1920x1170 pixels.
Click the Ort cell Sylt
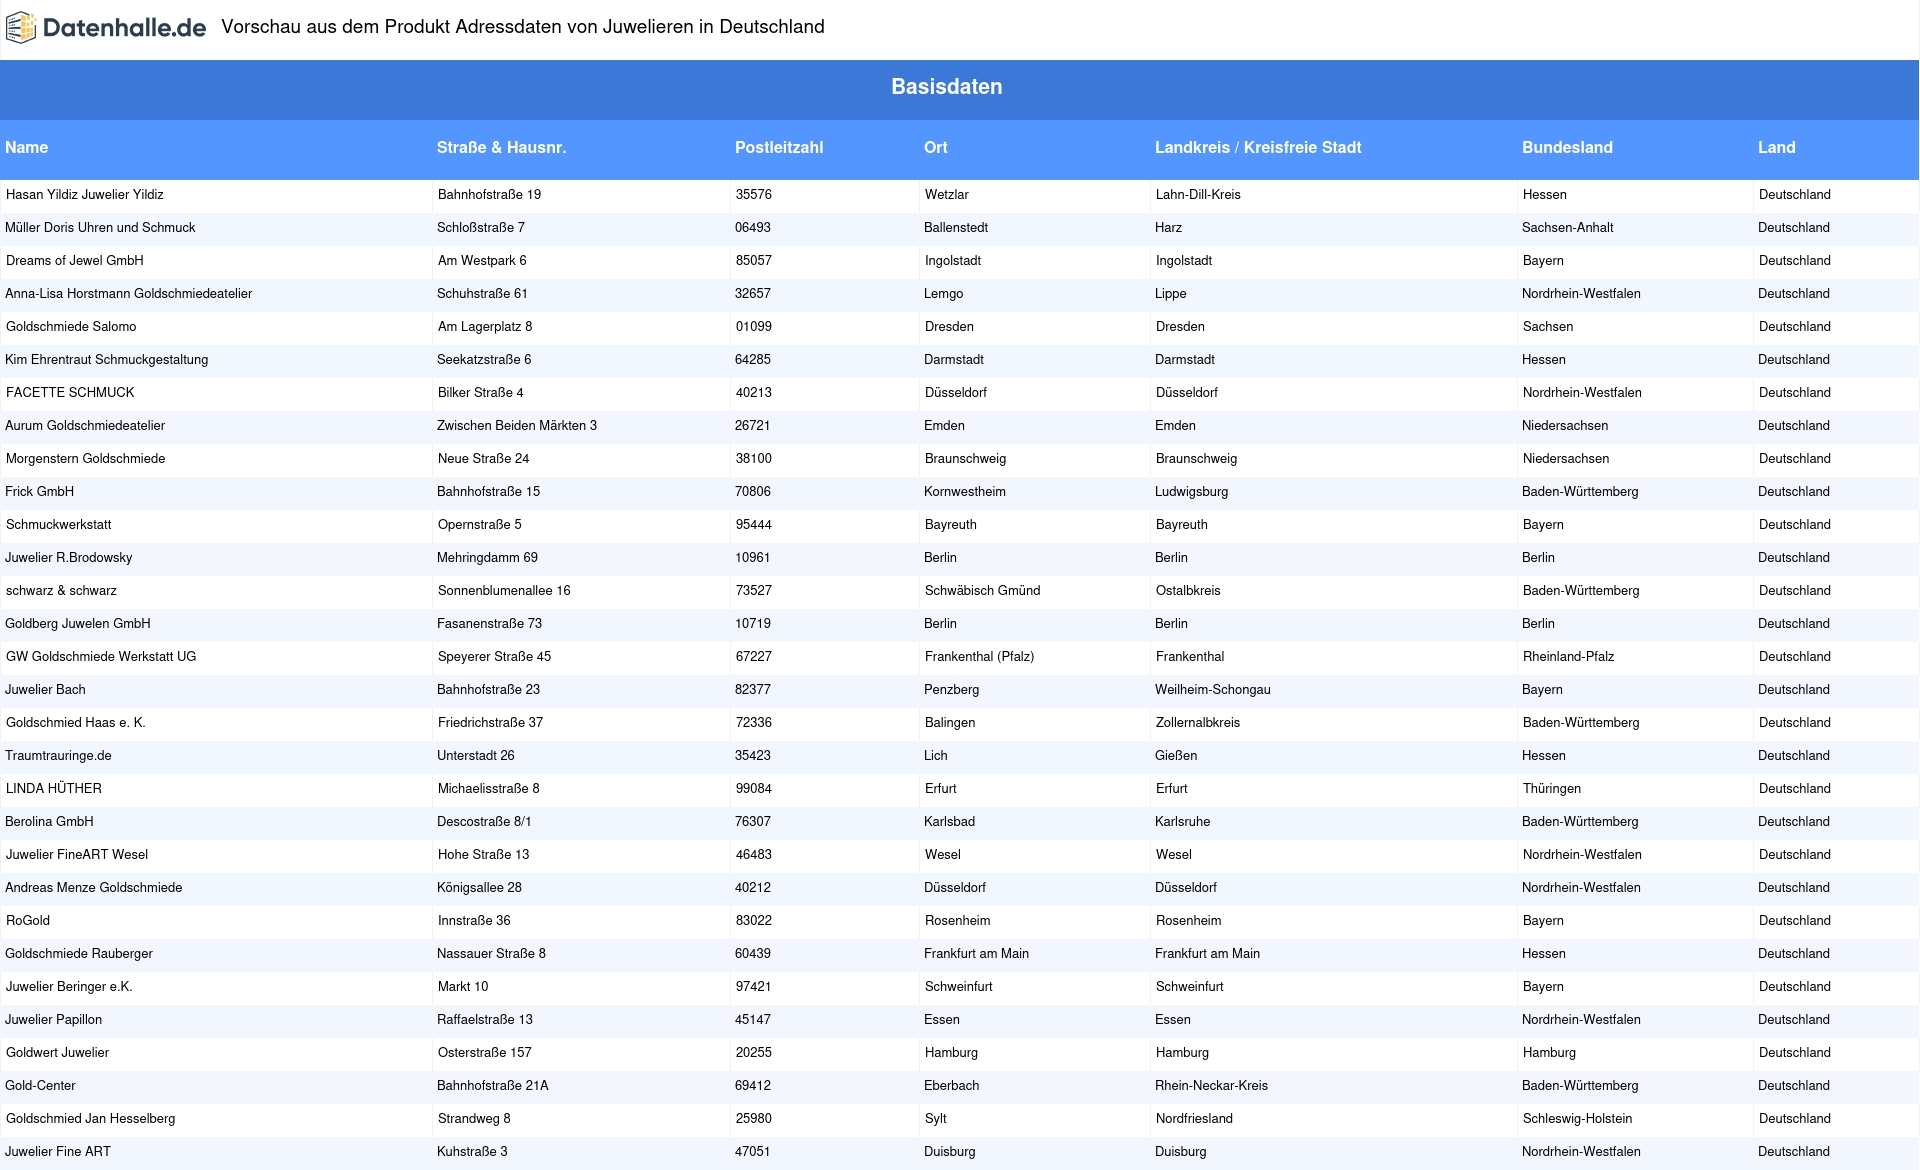(x=936, y=1119)
